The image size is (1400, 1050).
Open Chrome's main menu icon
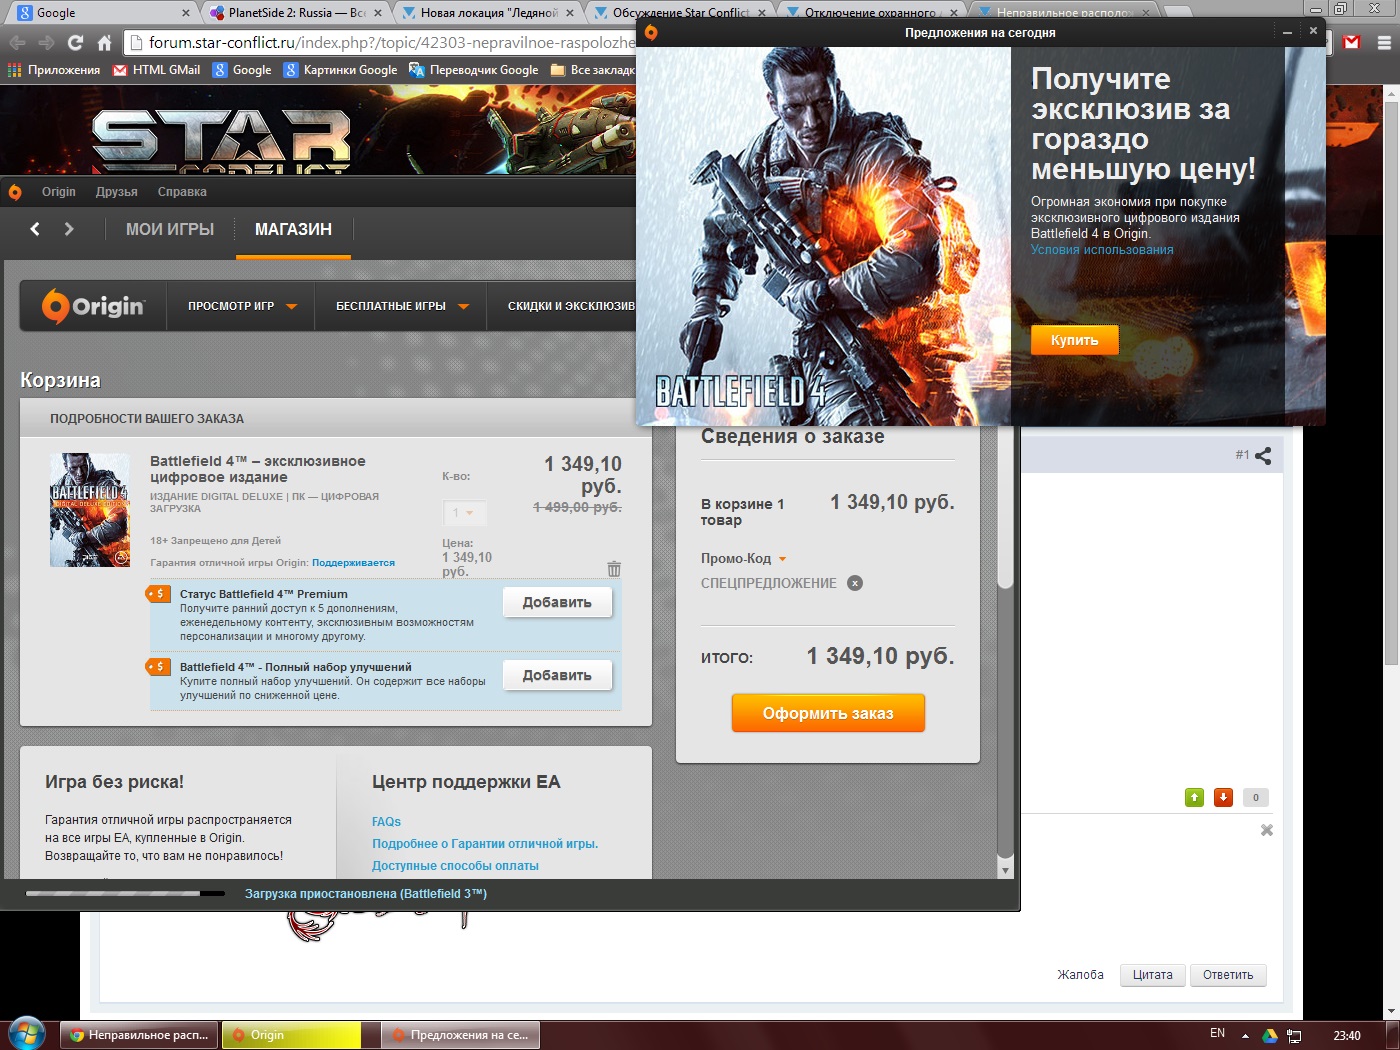pos(1384,43)
